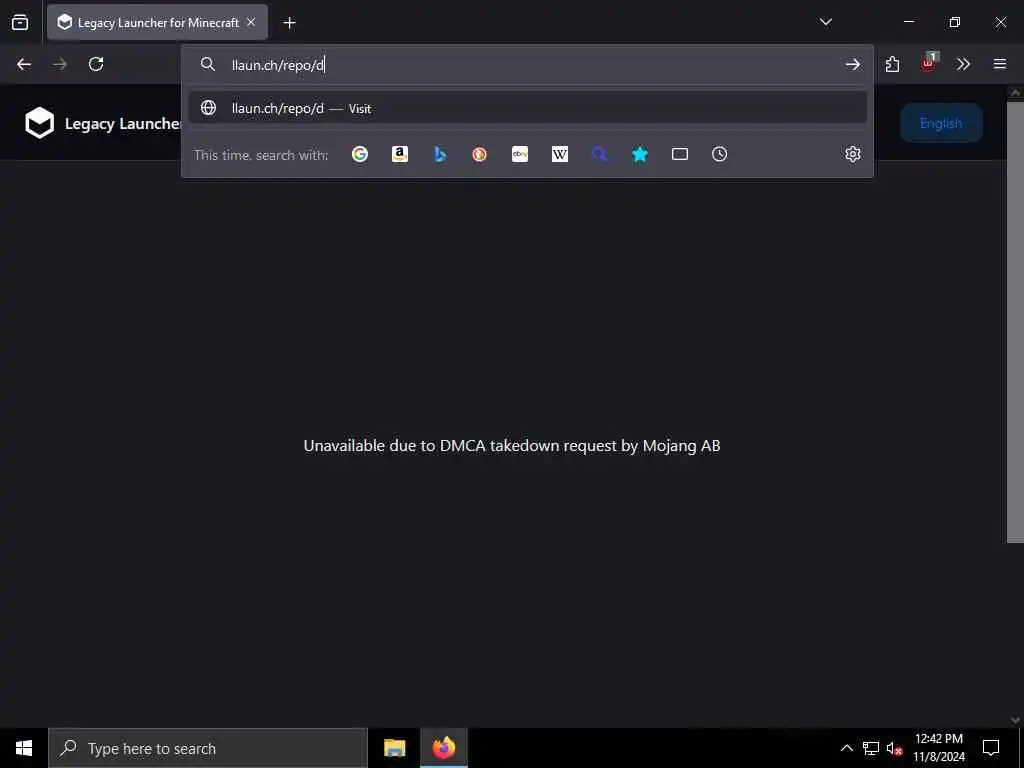1024x768 pixels.
Task: Click the Firefox taskbar icon
Action: click(x=443, y=748)
